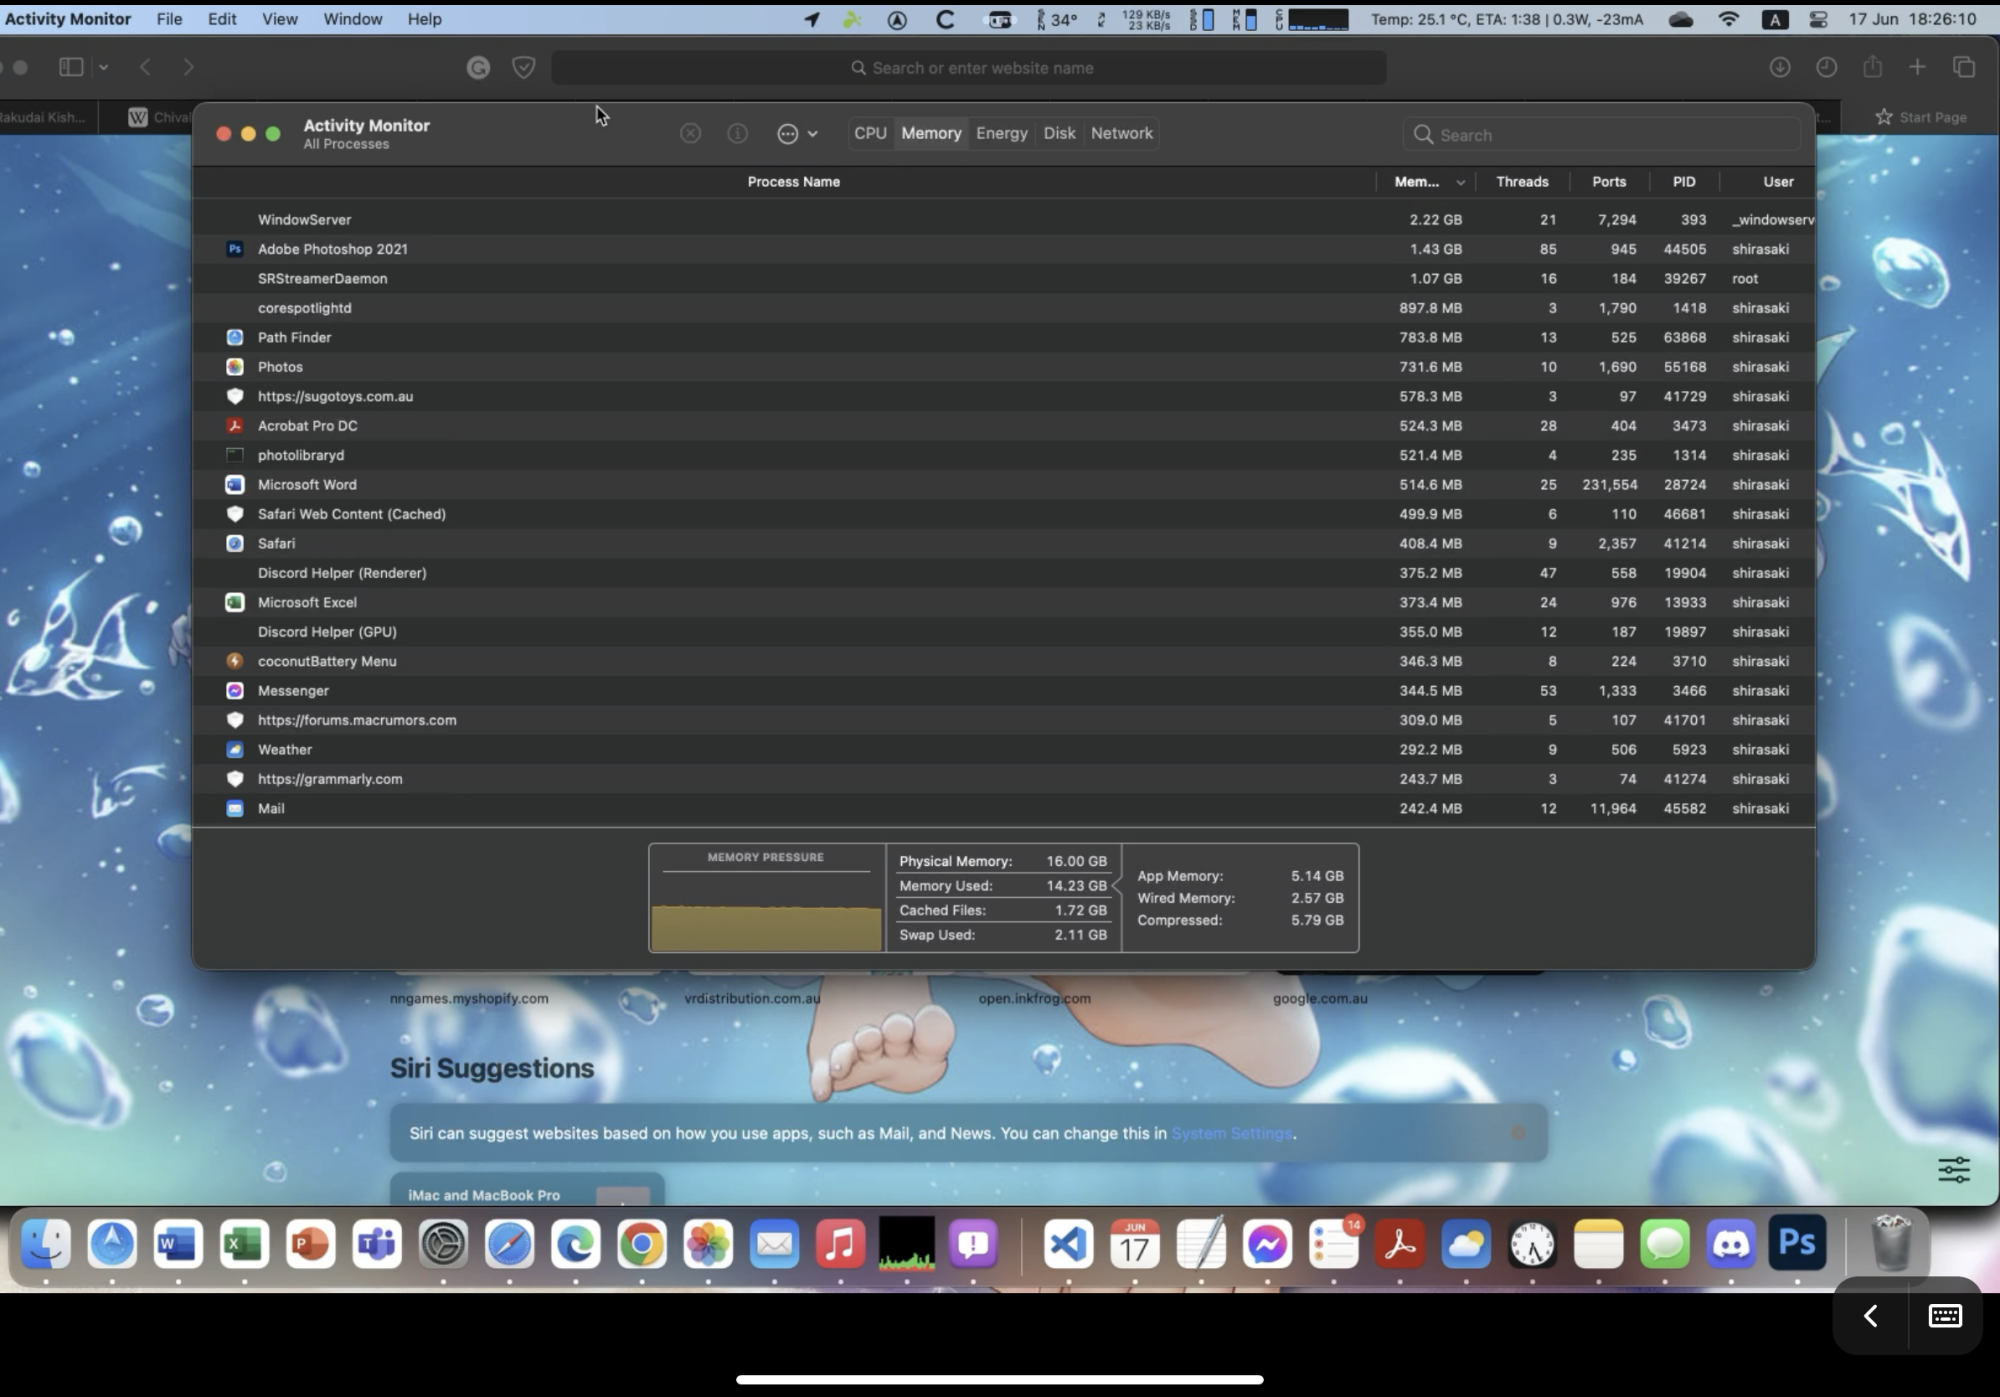Screen dimensions: 2000x1397
Task: Click the System Settings link
Action: click(1231, 1133)
